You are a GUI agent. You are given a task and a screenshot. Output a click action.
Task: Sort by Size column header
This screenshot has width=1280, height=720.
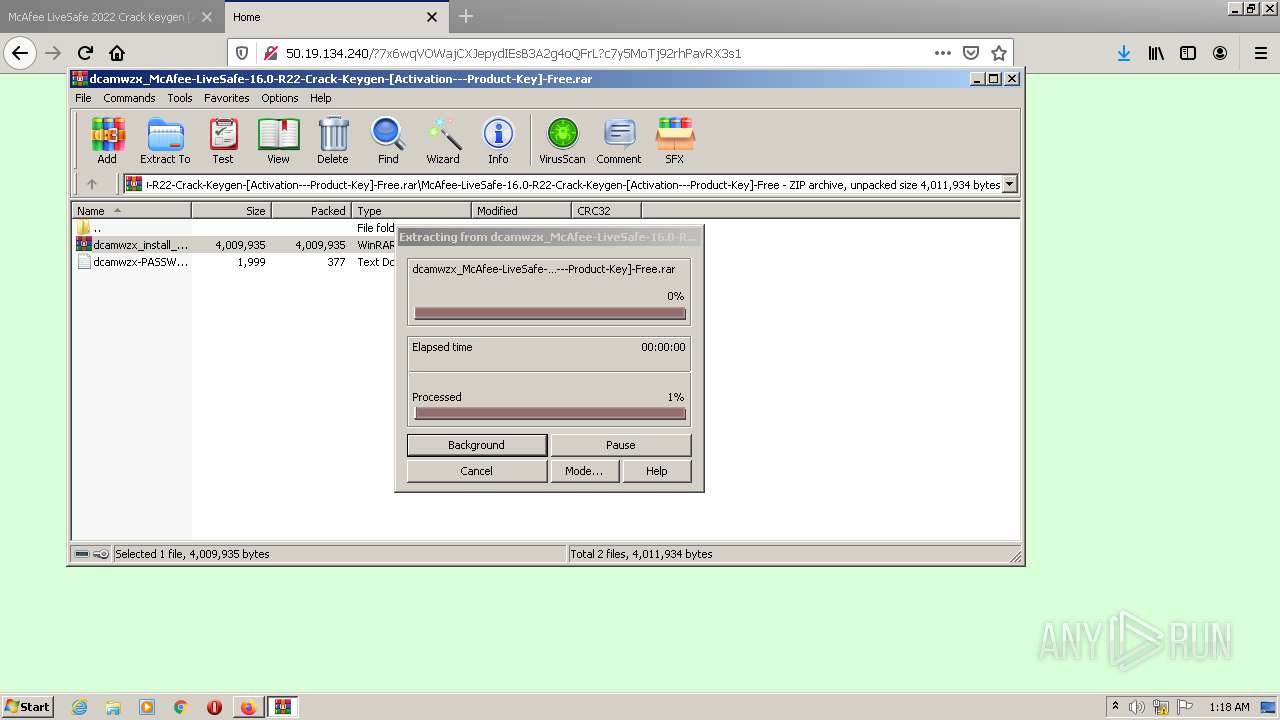pyautogui.click(x=231, y=210)
